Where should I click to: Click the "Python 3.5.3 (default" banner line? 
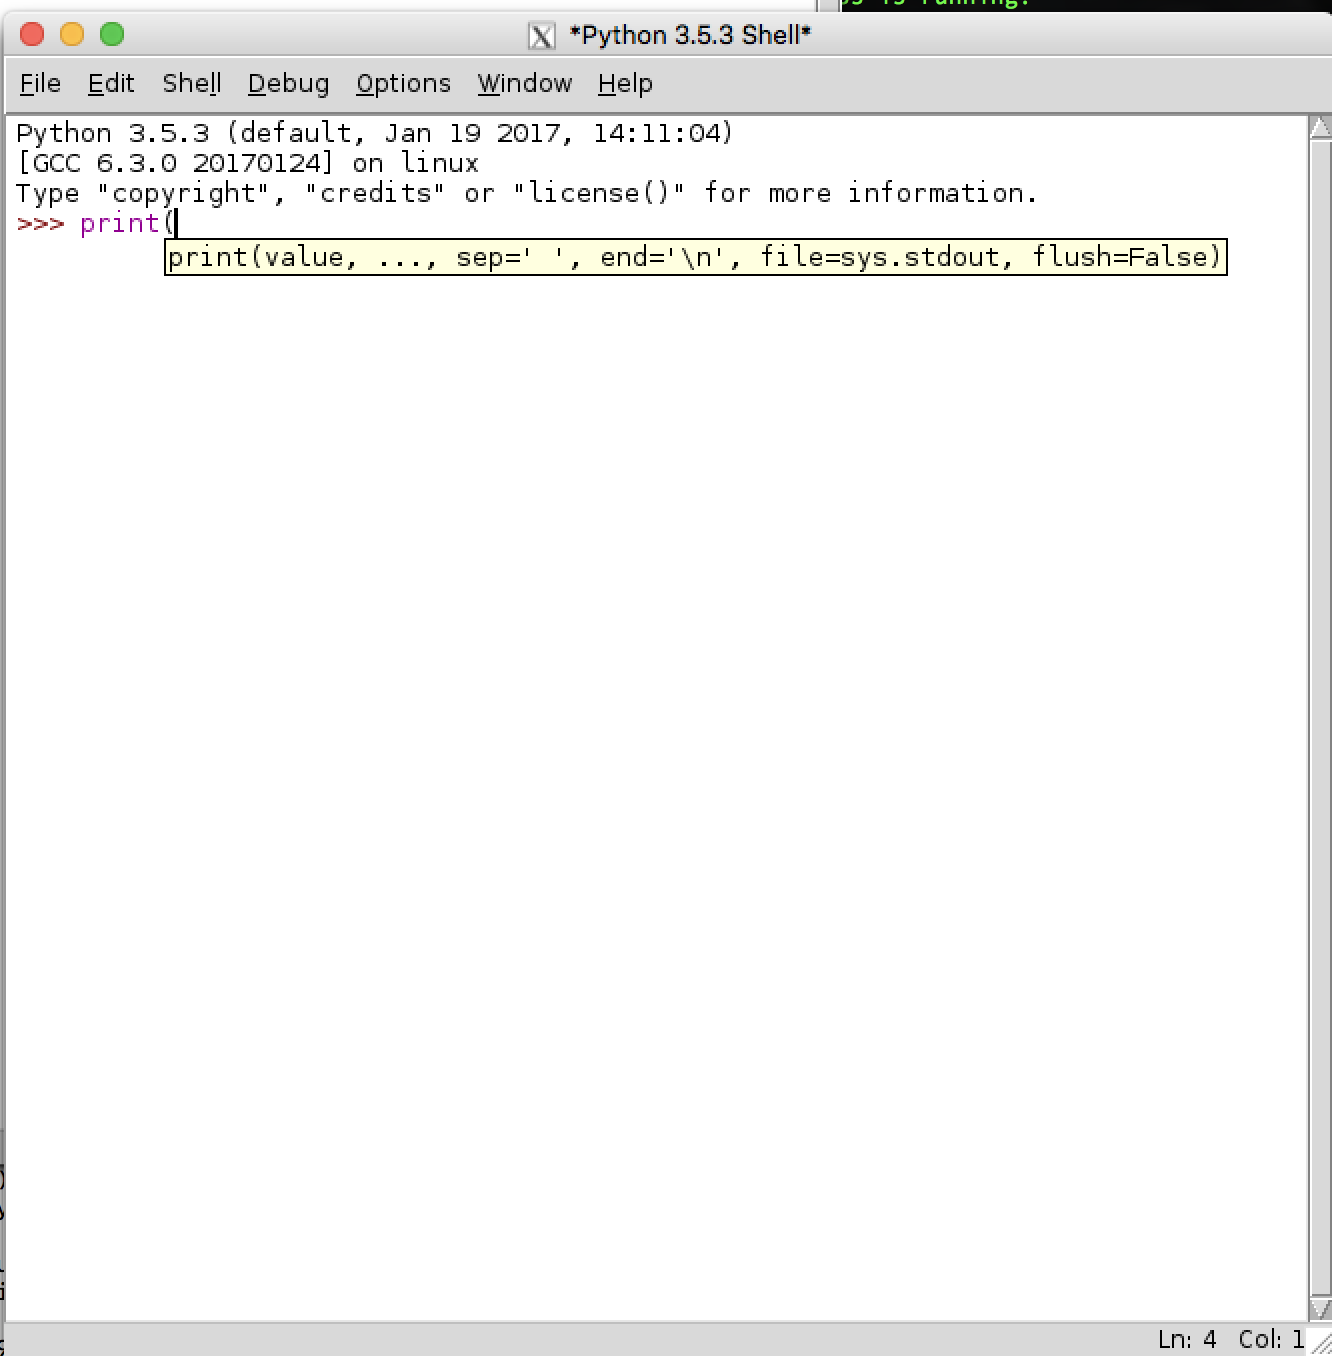coord(375,133)
